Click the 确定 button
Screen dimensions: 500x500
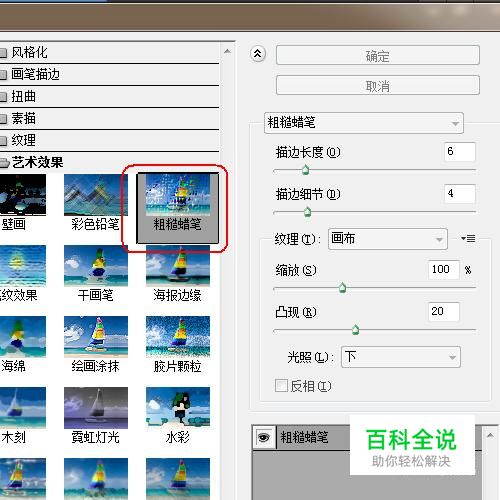(378, 55)
